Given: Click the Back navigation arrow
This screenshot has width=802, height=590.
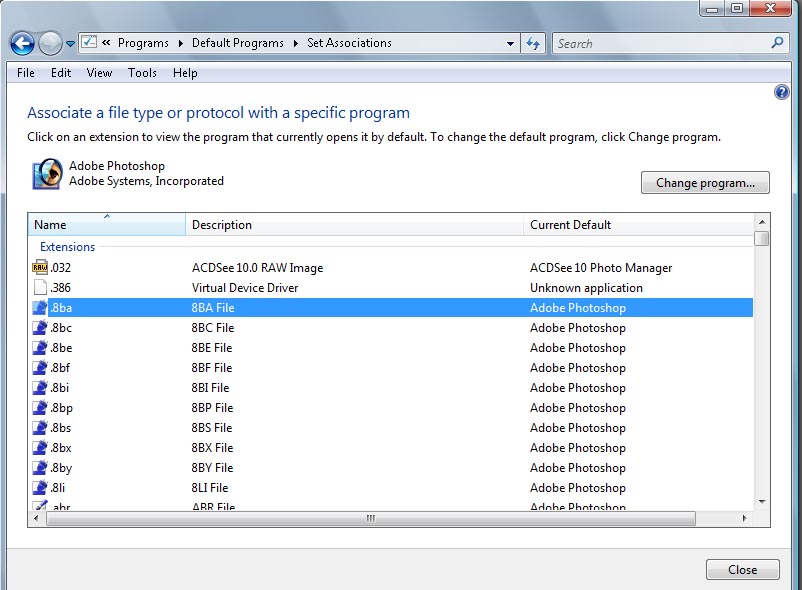Looking at the screenshot, I should tap(22, 43).
